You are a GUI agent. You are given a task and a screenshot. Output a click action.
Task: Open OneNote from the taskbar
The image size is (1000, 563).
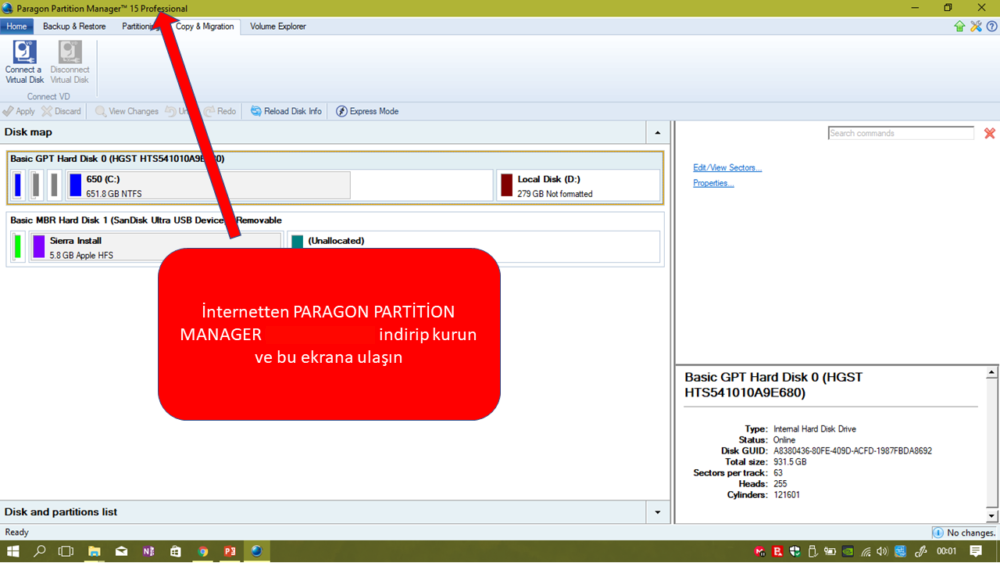[149, 552]
